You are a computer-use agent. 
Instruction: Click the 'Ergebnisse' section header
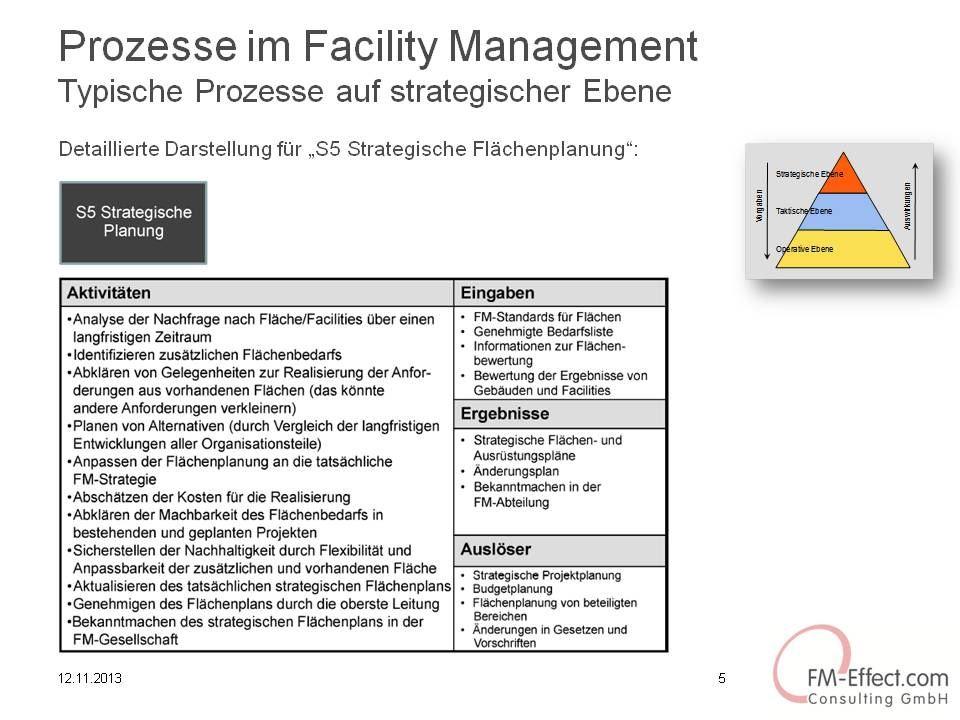click(x=560, y=414)
